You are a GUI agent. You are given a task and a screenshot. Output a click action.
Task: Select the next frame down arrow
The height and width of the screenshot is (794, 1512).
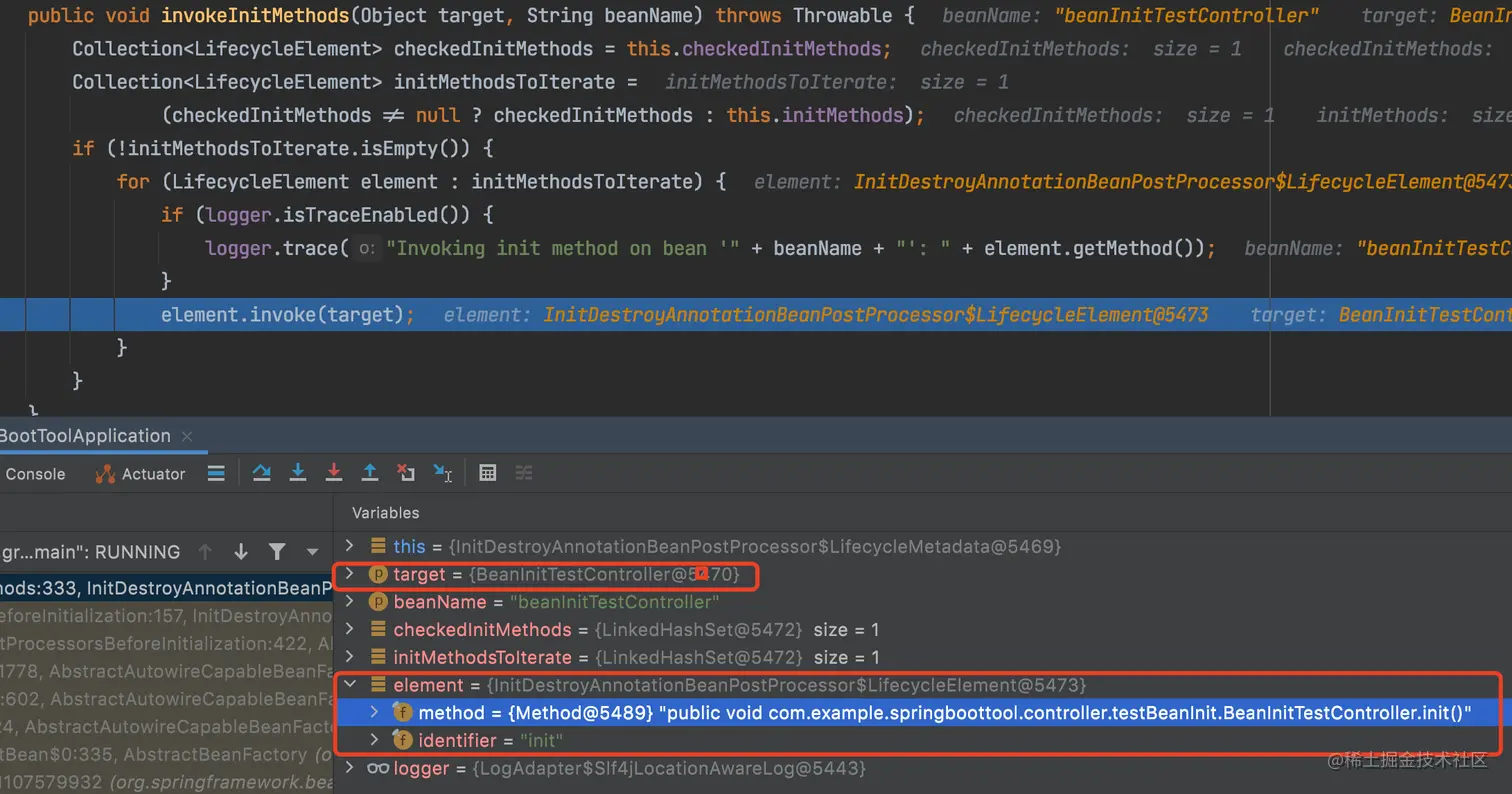coord(241,551)
